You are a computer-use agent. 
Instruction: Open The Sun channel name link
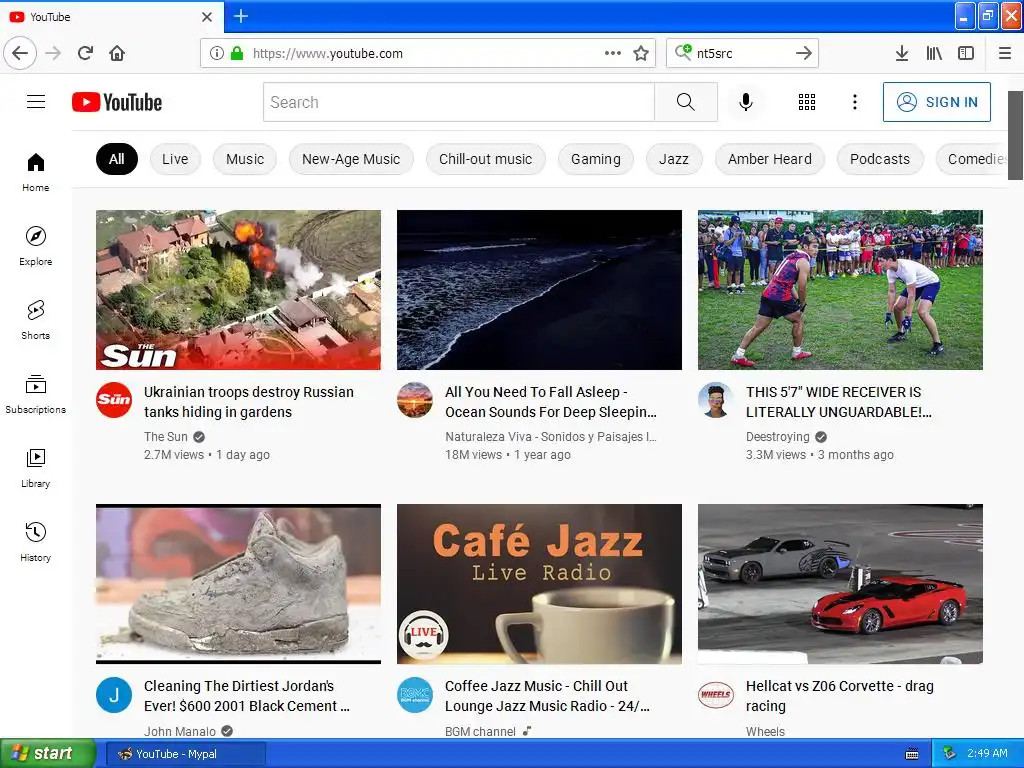point(166,437)
